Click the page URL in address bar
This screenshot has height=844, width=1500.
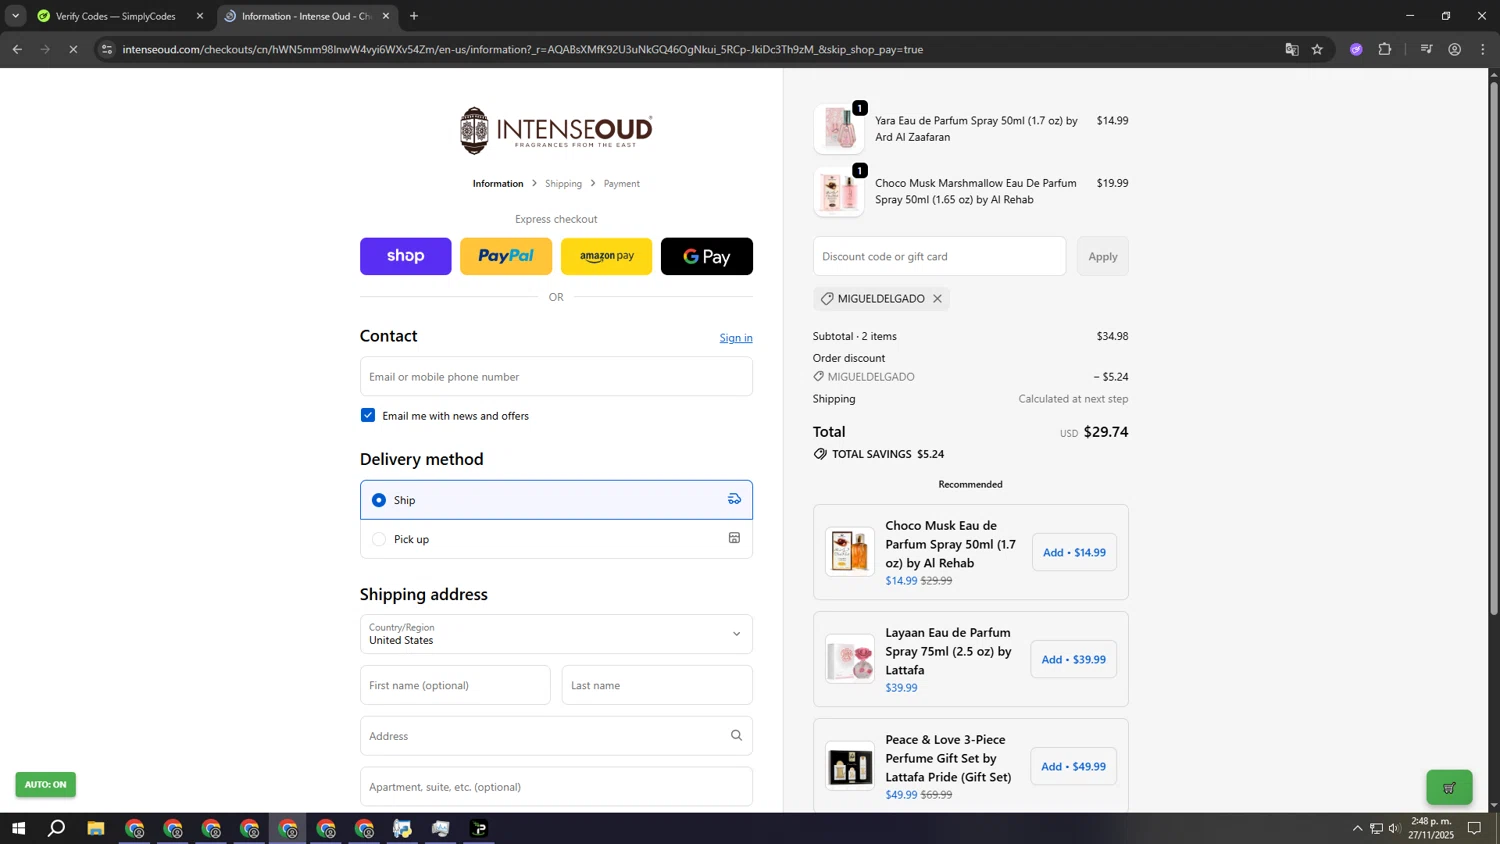click(522, 49)
